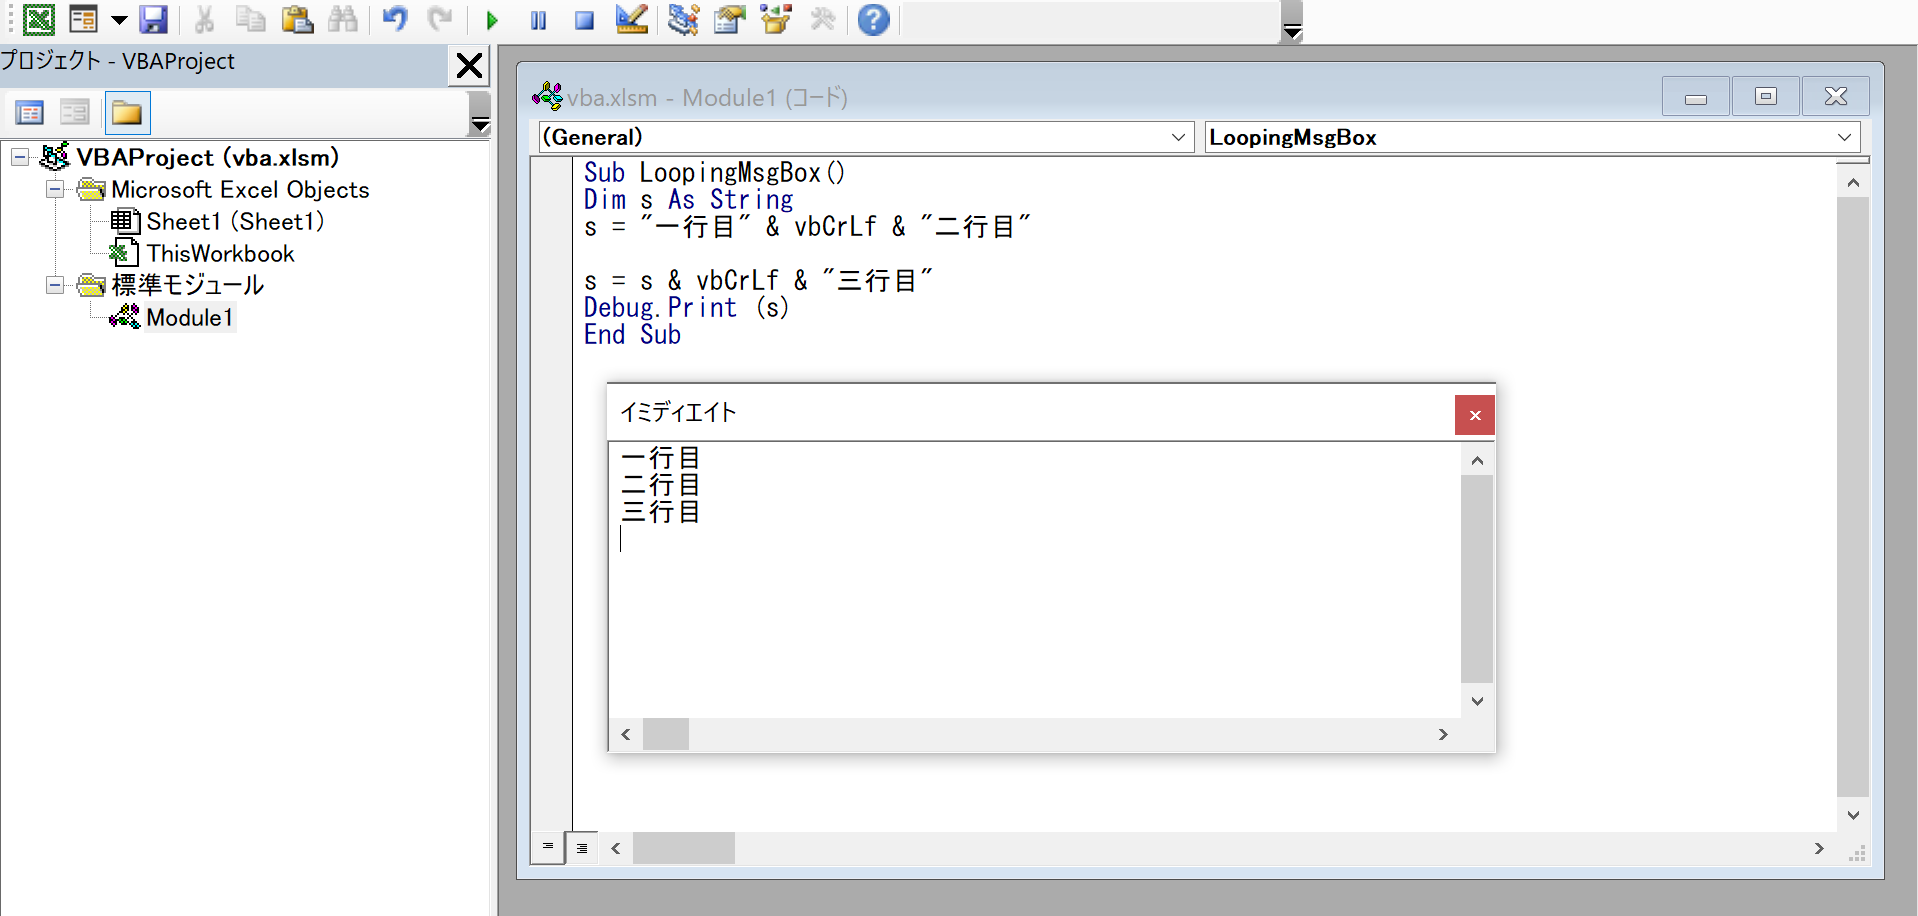
Task: Pause execution with the Break icon
Action: tap(538, 20)
